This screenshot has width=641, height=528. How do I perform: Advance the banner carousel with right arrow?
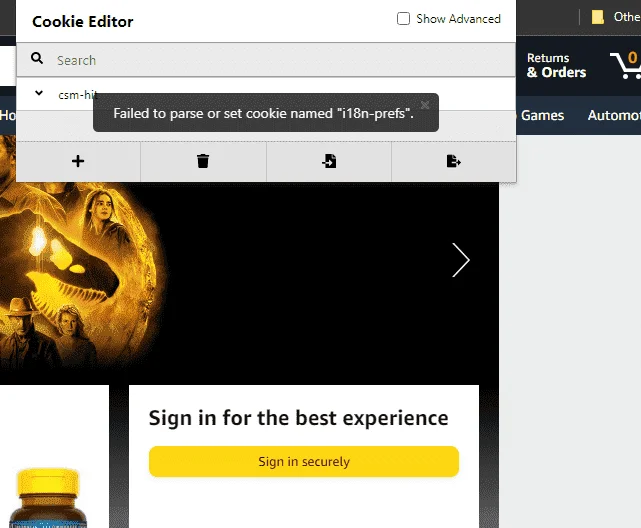coord(461,260)
